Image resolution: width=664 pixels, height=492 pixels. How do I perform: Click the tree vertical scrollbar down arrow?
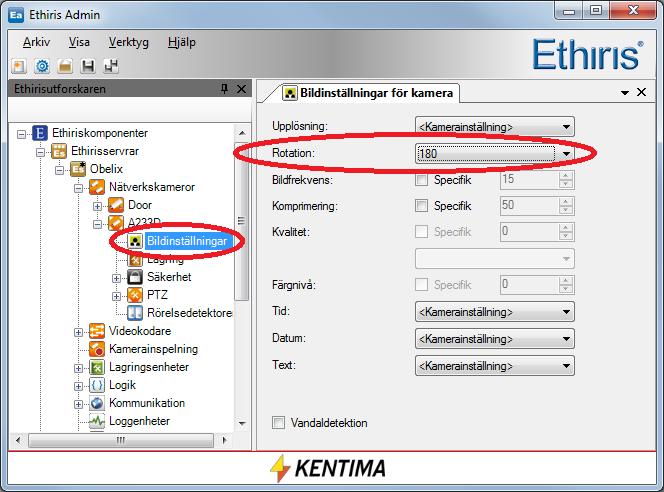coord(242,423)
